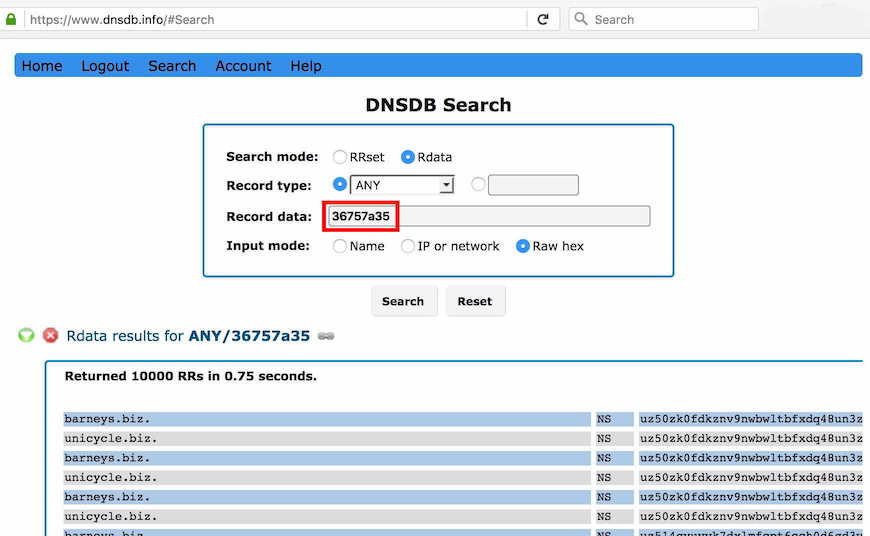Click the browser Search text box
870x536 pixels.
click(664, 19)
